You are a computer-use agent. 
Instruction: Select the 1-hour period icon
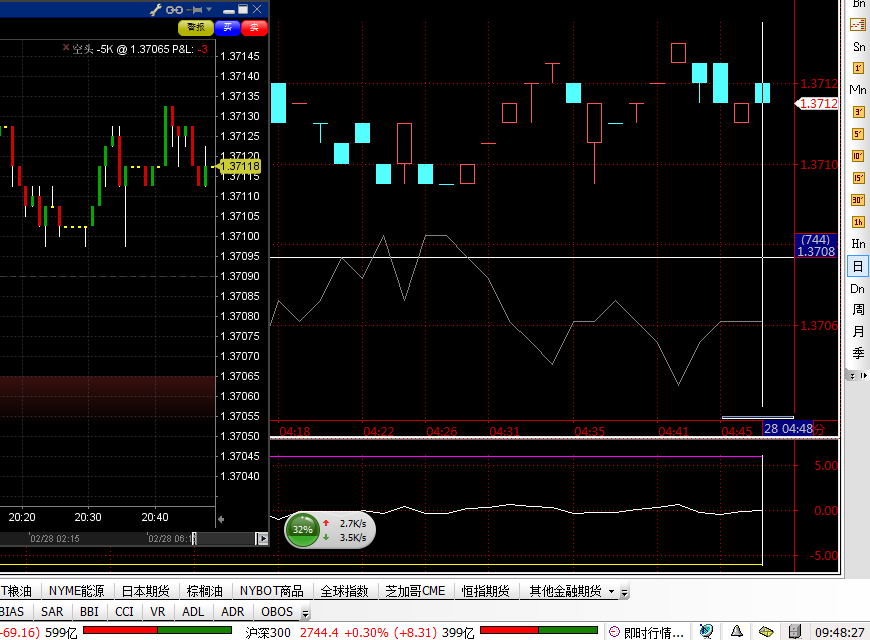[858, 222]
